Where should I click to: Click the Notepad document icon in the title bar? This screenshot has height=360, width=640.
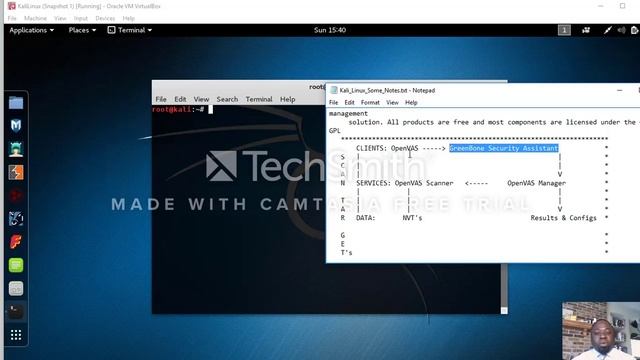coord(334,90)
